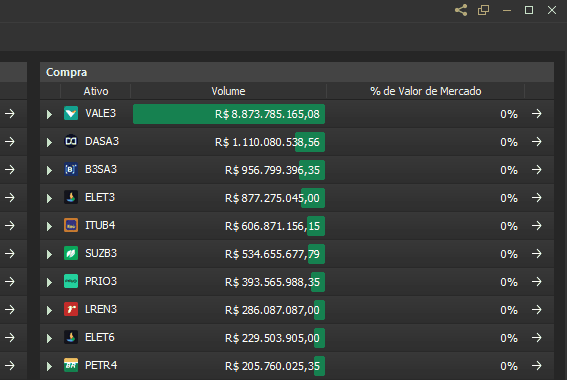Expand the LREN3 row
The height and width of the screenshot is (380, 567).
pyautogui.click(x=49, y=311)
